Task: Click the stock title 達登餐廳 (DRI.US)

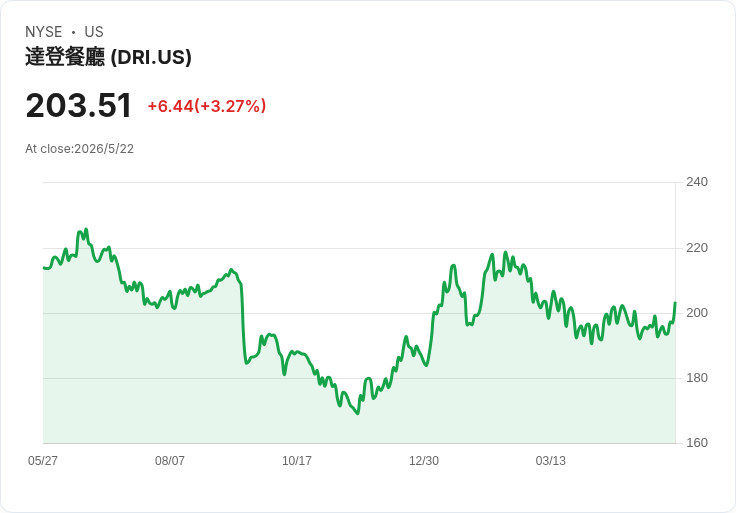Action: click(108, 57)
